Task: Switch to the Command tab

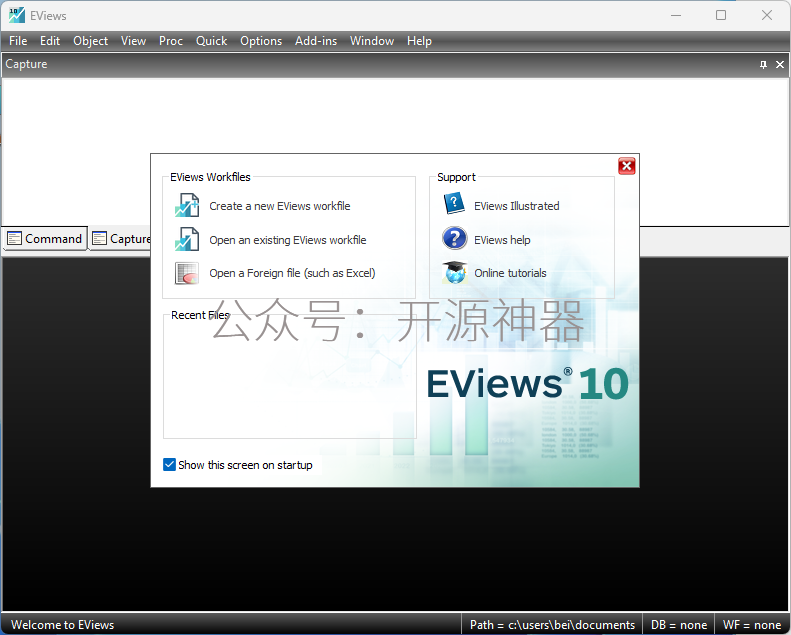Action: (x=45, y=239)
